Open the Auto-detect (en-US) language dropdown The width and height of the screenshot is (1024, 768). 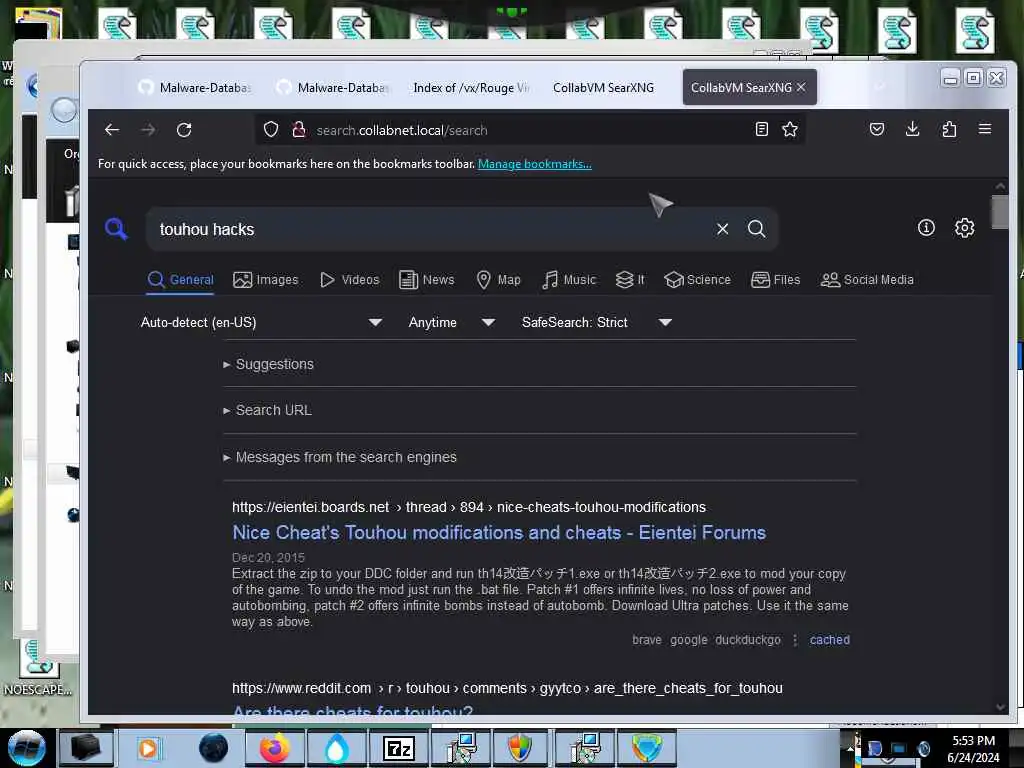tap(261, 322)
